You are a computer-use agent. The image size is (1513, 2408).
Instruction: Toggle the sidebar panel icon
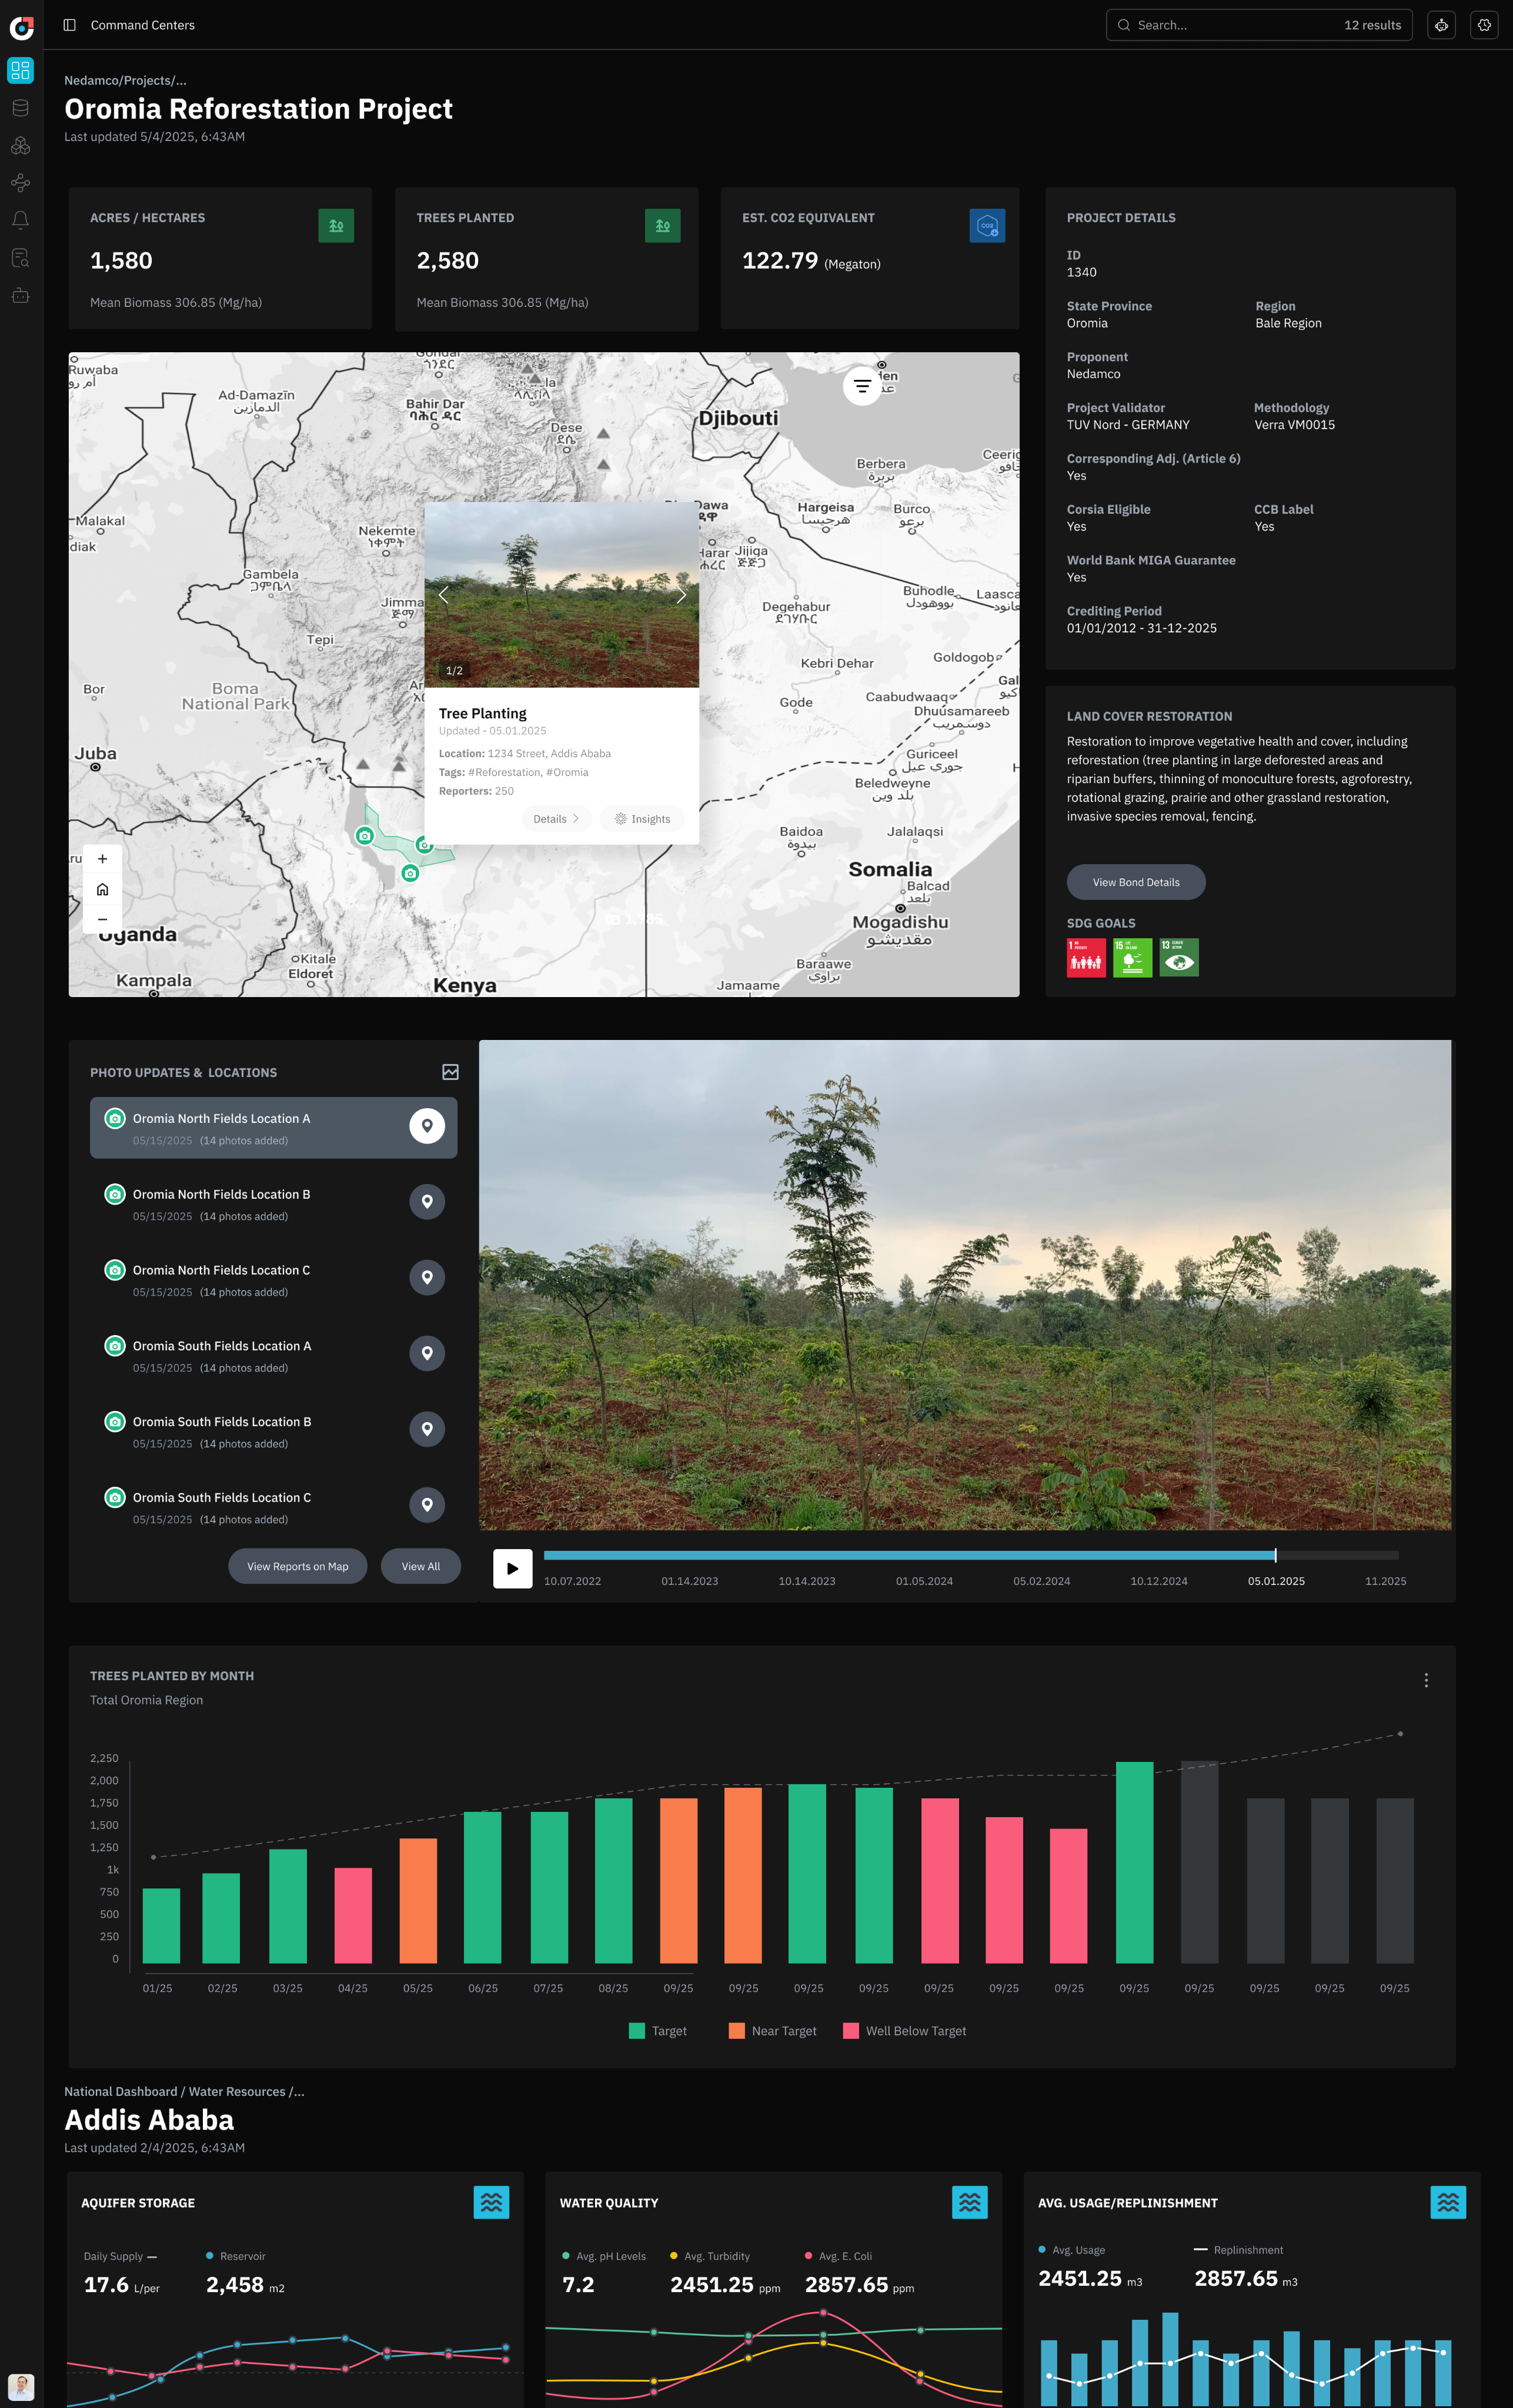pos(69,25)
